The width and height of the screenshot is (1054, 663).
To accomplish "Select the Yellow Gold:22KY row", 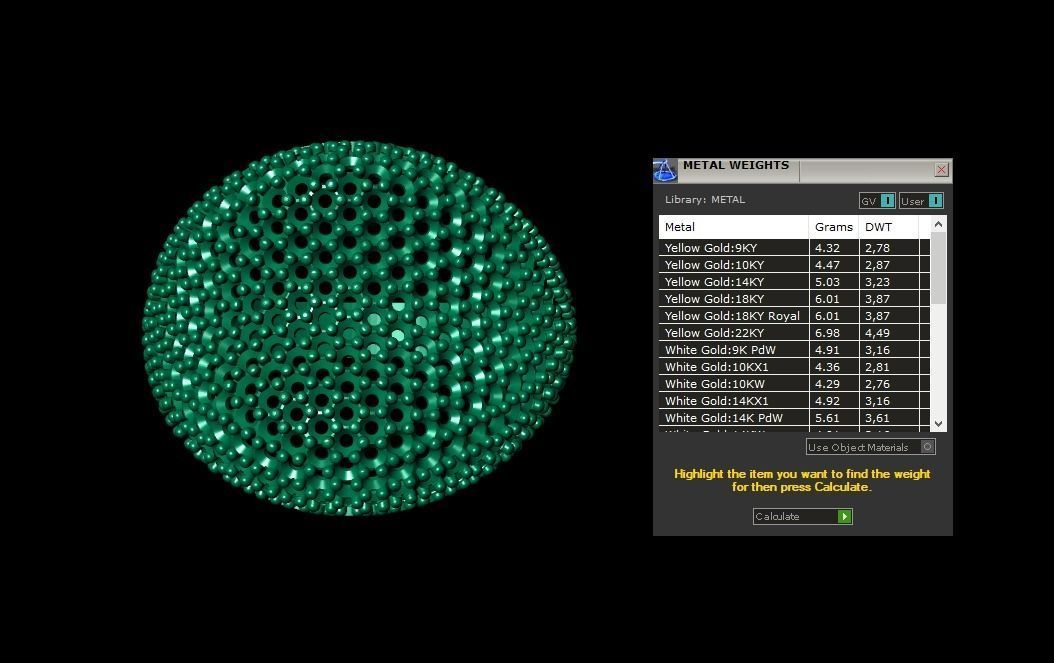I will (794, 333).
